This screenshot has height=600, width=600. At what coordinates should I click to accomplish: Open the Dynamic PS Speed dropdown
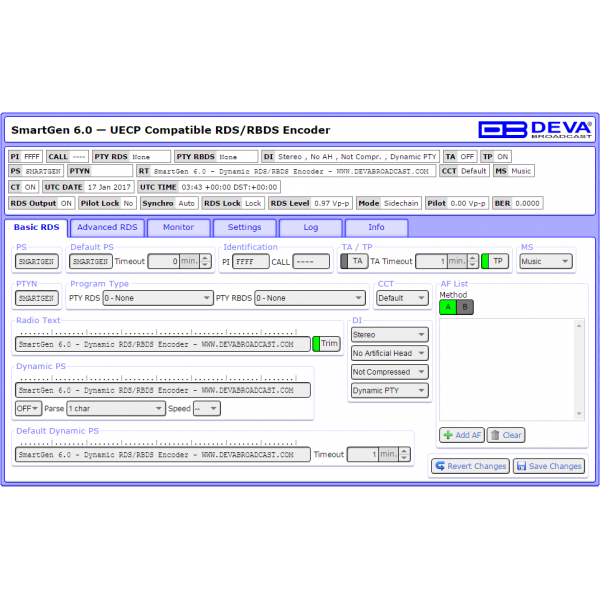[x=207, y=409]
